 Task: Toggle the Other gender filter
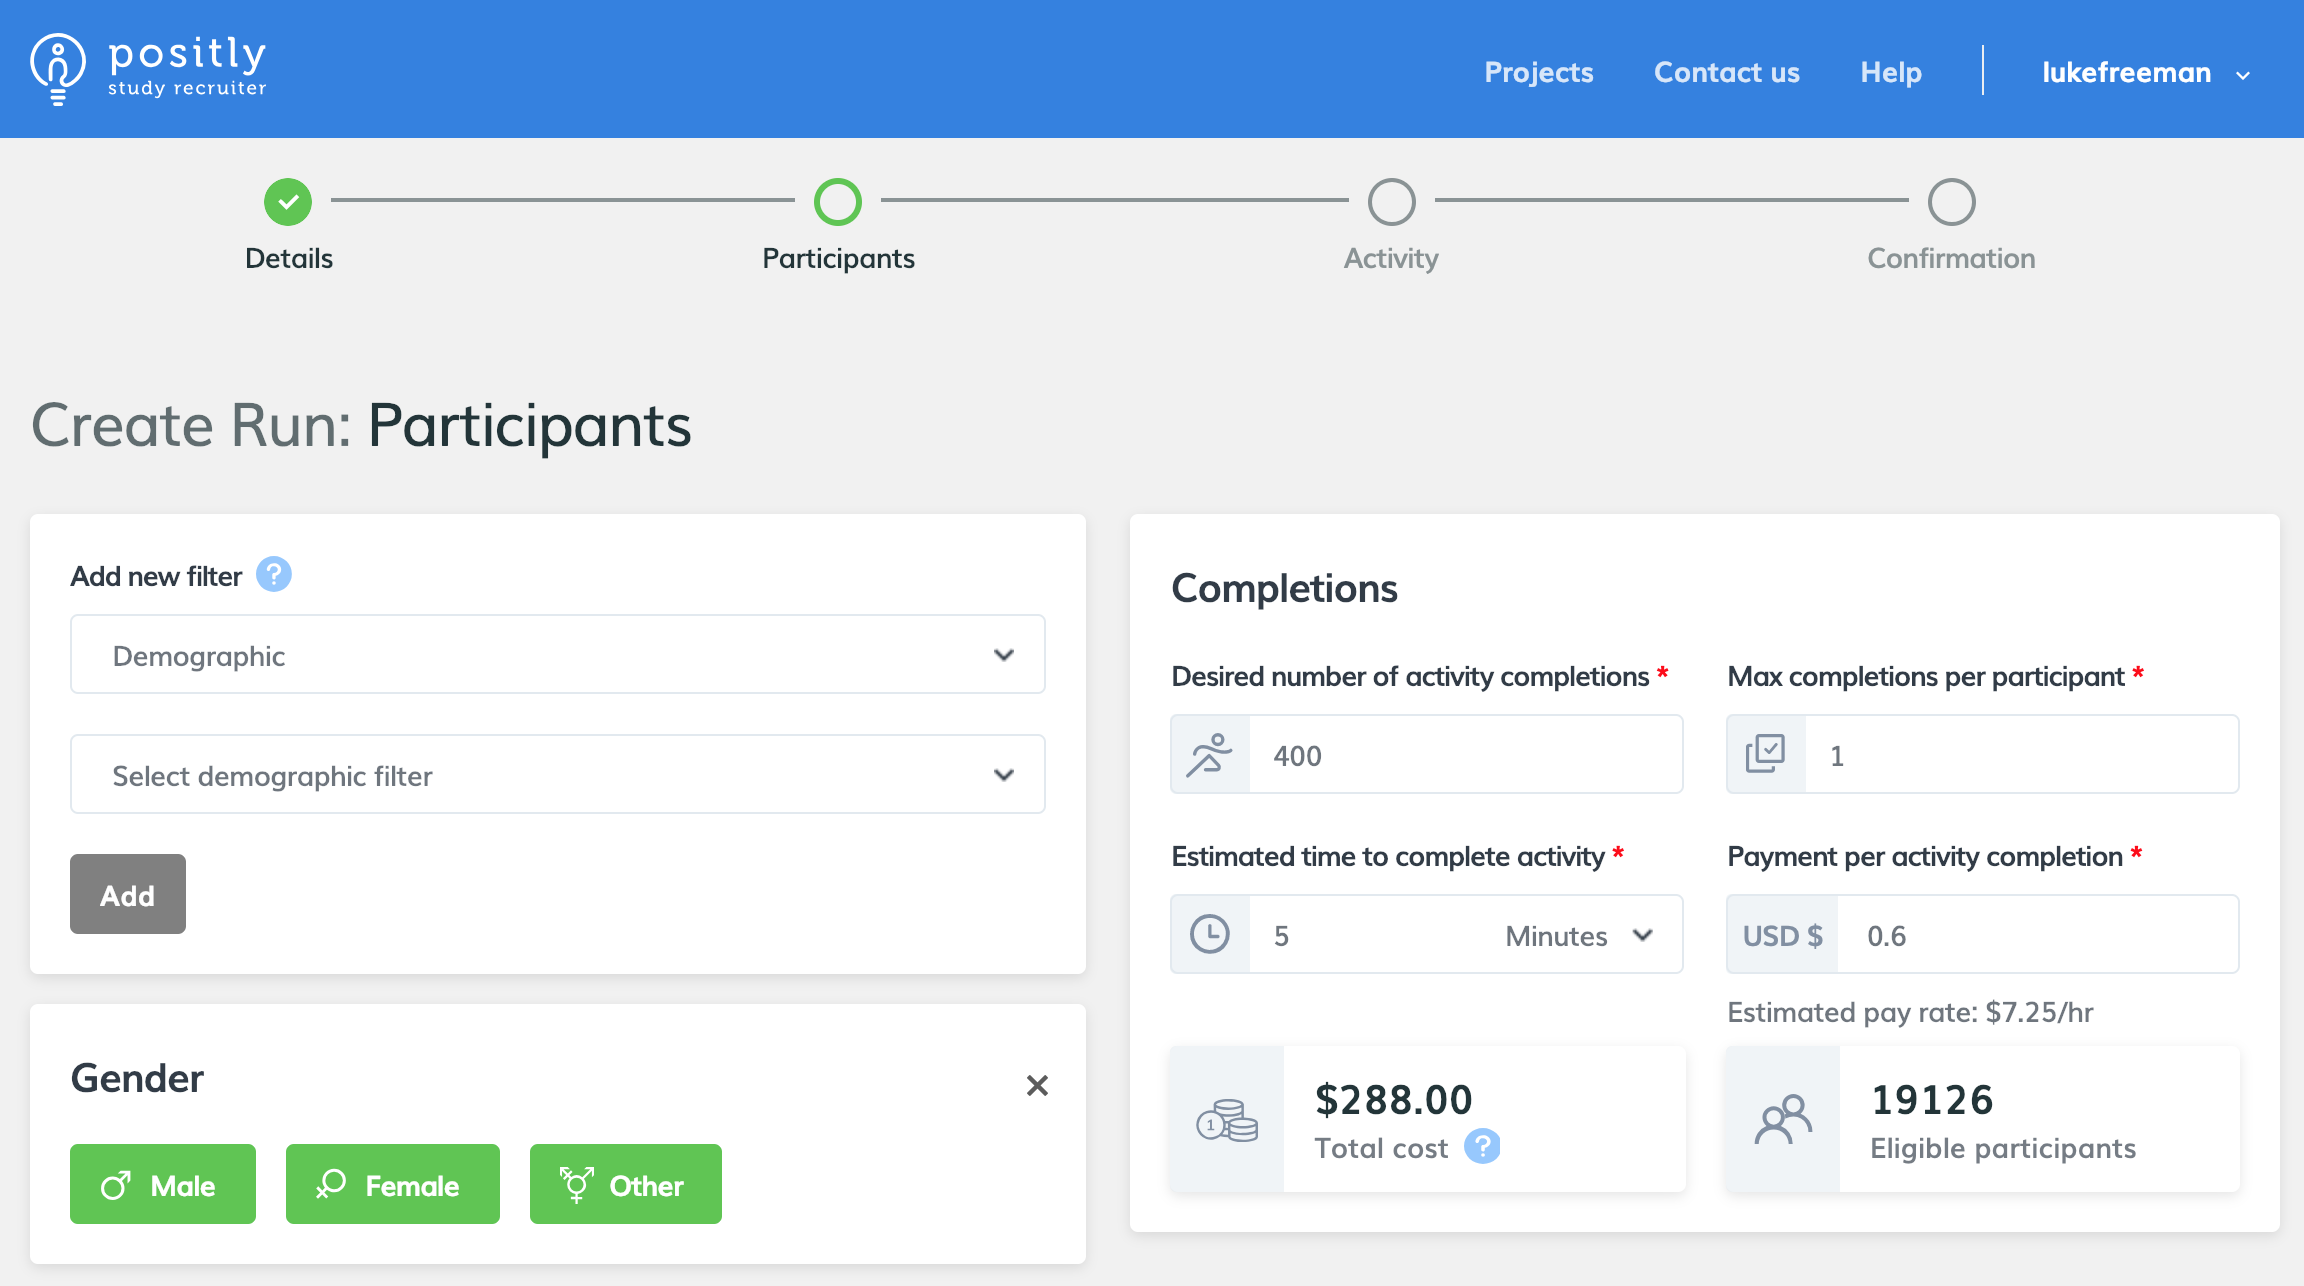click(625, 1185)
